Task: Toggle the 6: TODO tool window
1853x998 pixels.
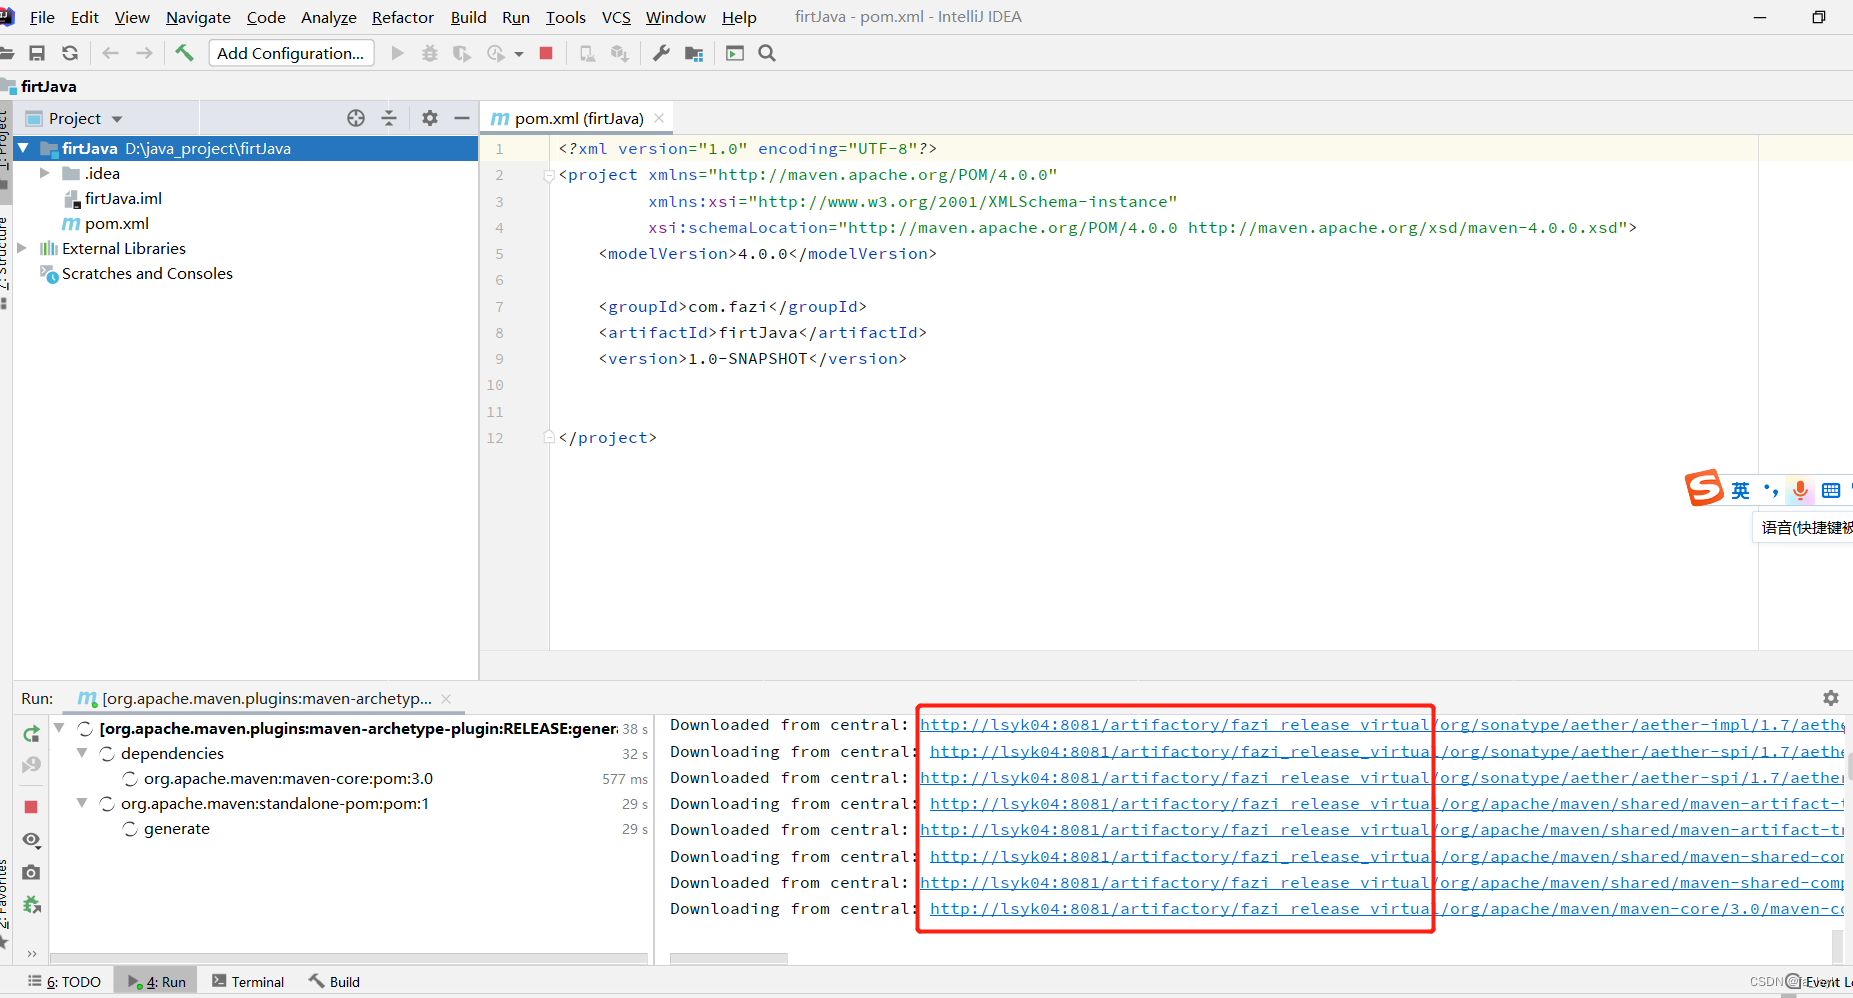Action: pyautogui.click(x=65, y=982)
